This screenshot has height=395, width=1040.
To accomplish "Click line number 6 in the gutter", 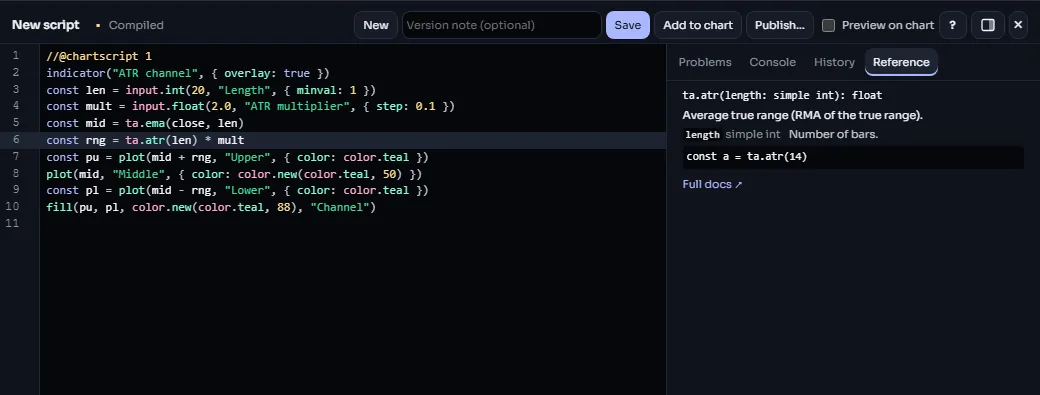I will point(16,140).
